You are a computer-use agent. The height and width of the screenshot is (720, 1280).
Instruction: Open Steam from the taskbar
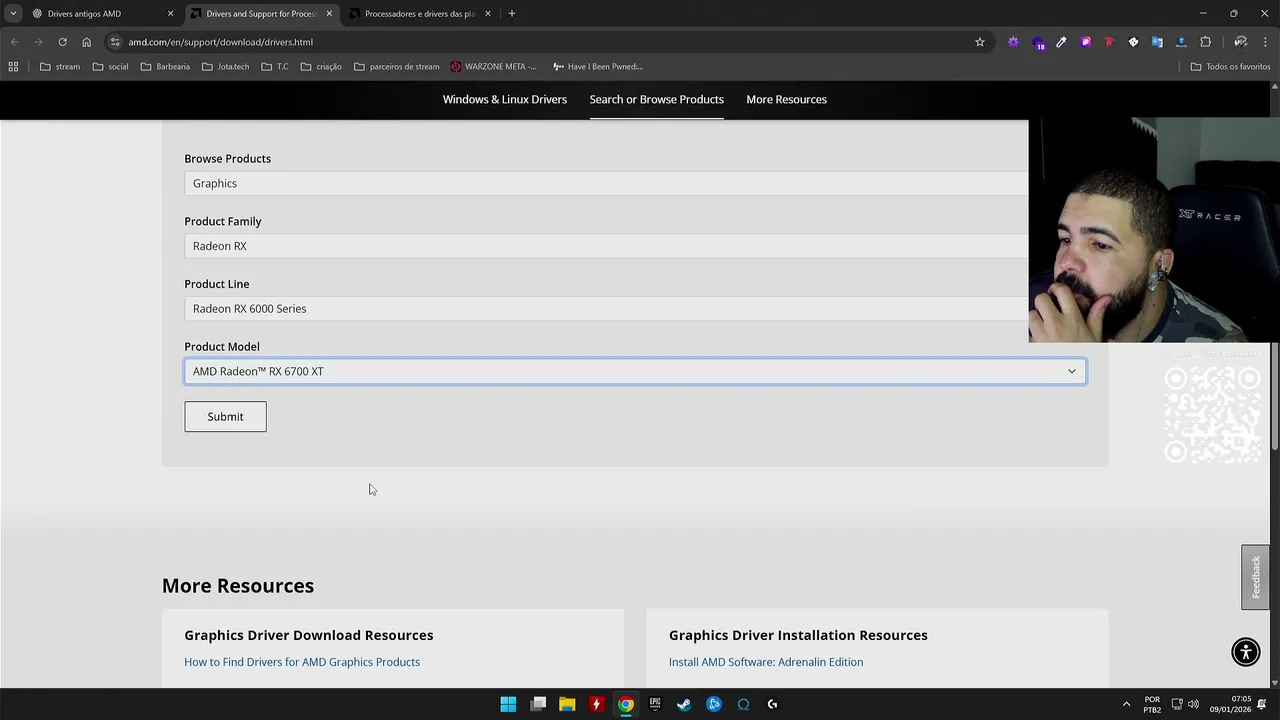coord(684,704)
